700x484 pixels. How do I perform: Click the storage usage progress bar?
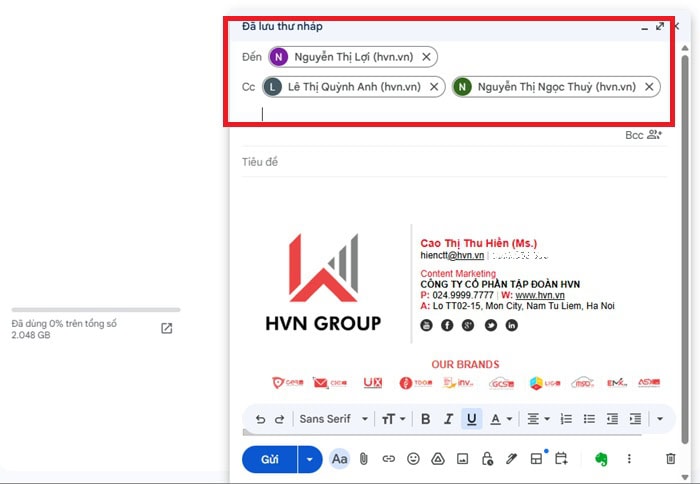coord(96,309)
